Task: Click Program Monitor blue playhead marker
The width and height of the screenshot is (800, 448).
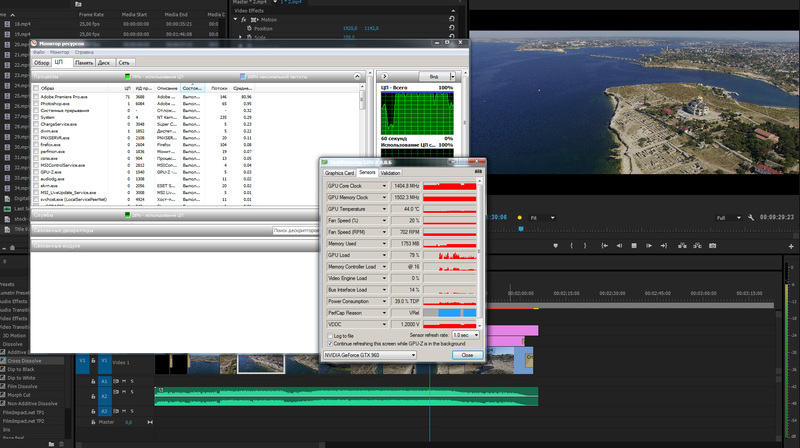Action: click(521, 229)
